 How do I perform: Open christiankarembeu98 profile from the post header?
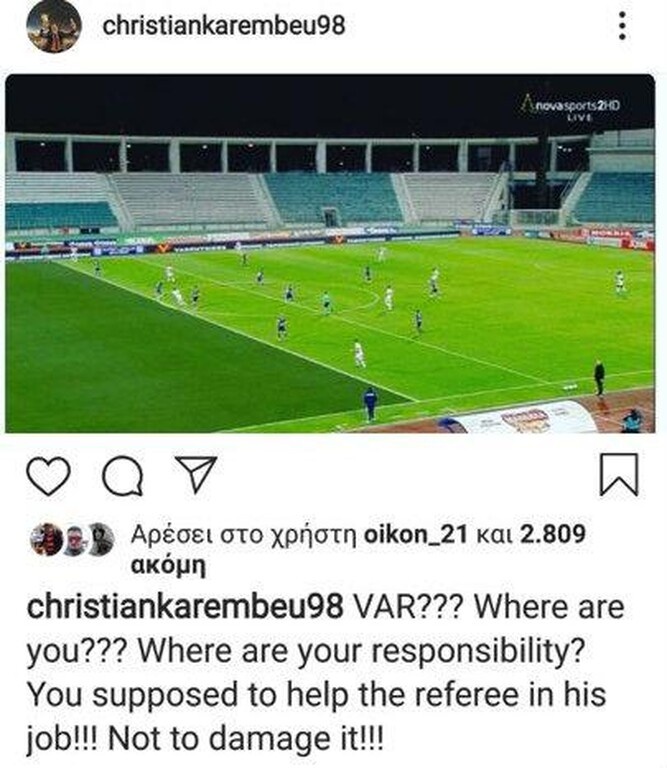pos(224,26)
